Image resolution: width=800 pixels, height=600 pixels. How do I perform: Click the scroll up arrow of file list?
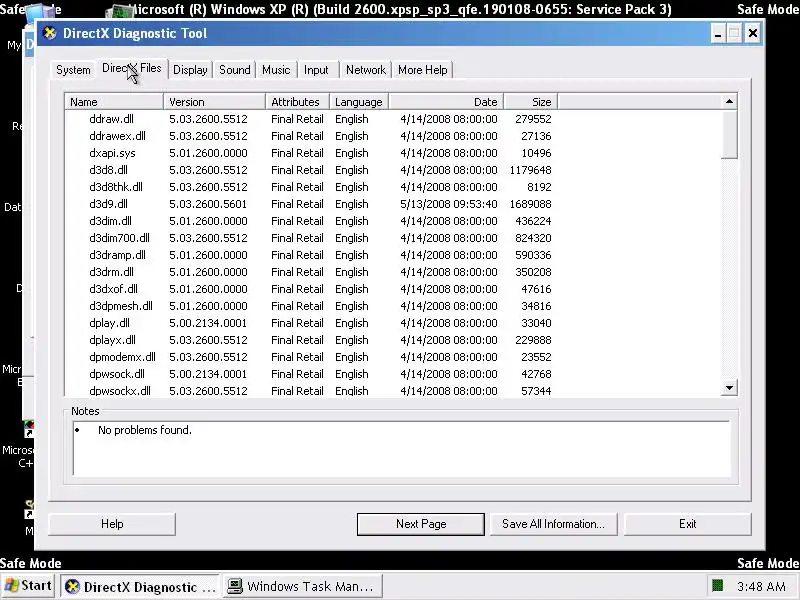(730, 102)
